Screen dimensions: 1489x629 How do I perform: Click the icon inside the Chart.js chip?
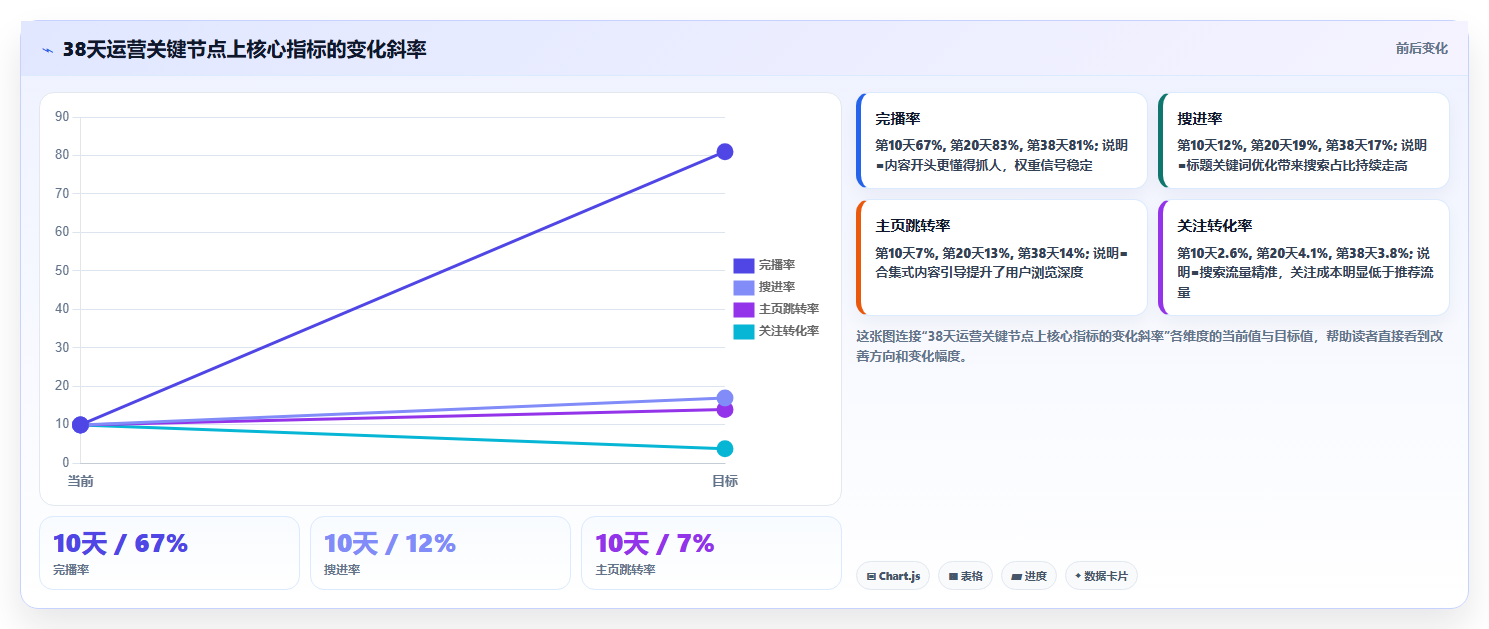click(871, 577)
